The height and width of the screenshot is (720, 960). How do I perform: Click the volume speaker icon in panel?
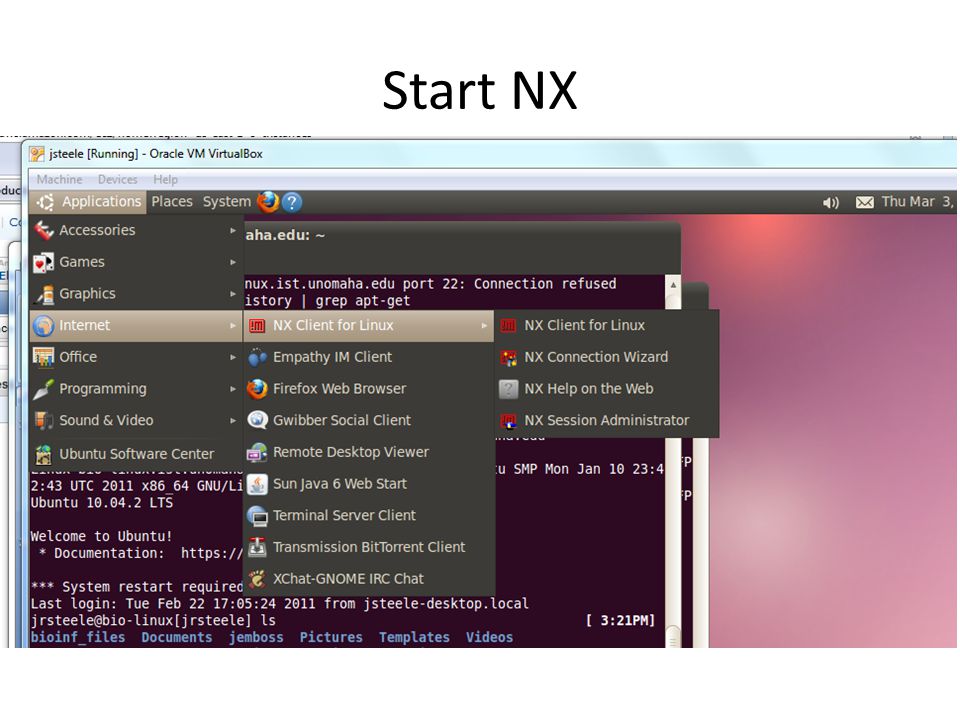(830, 203)
